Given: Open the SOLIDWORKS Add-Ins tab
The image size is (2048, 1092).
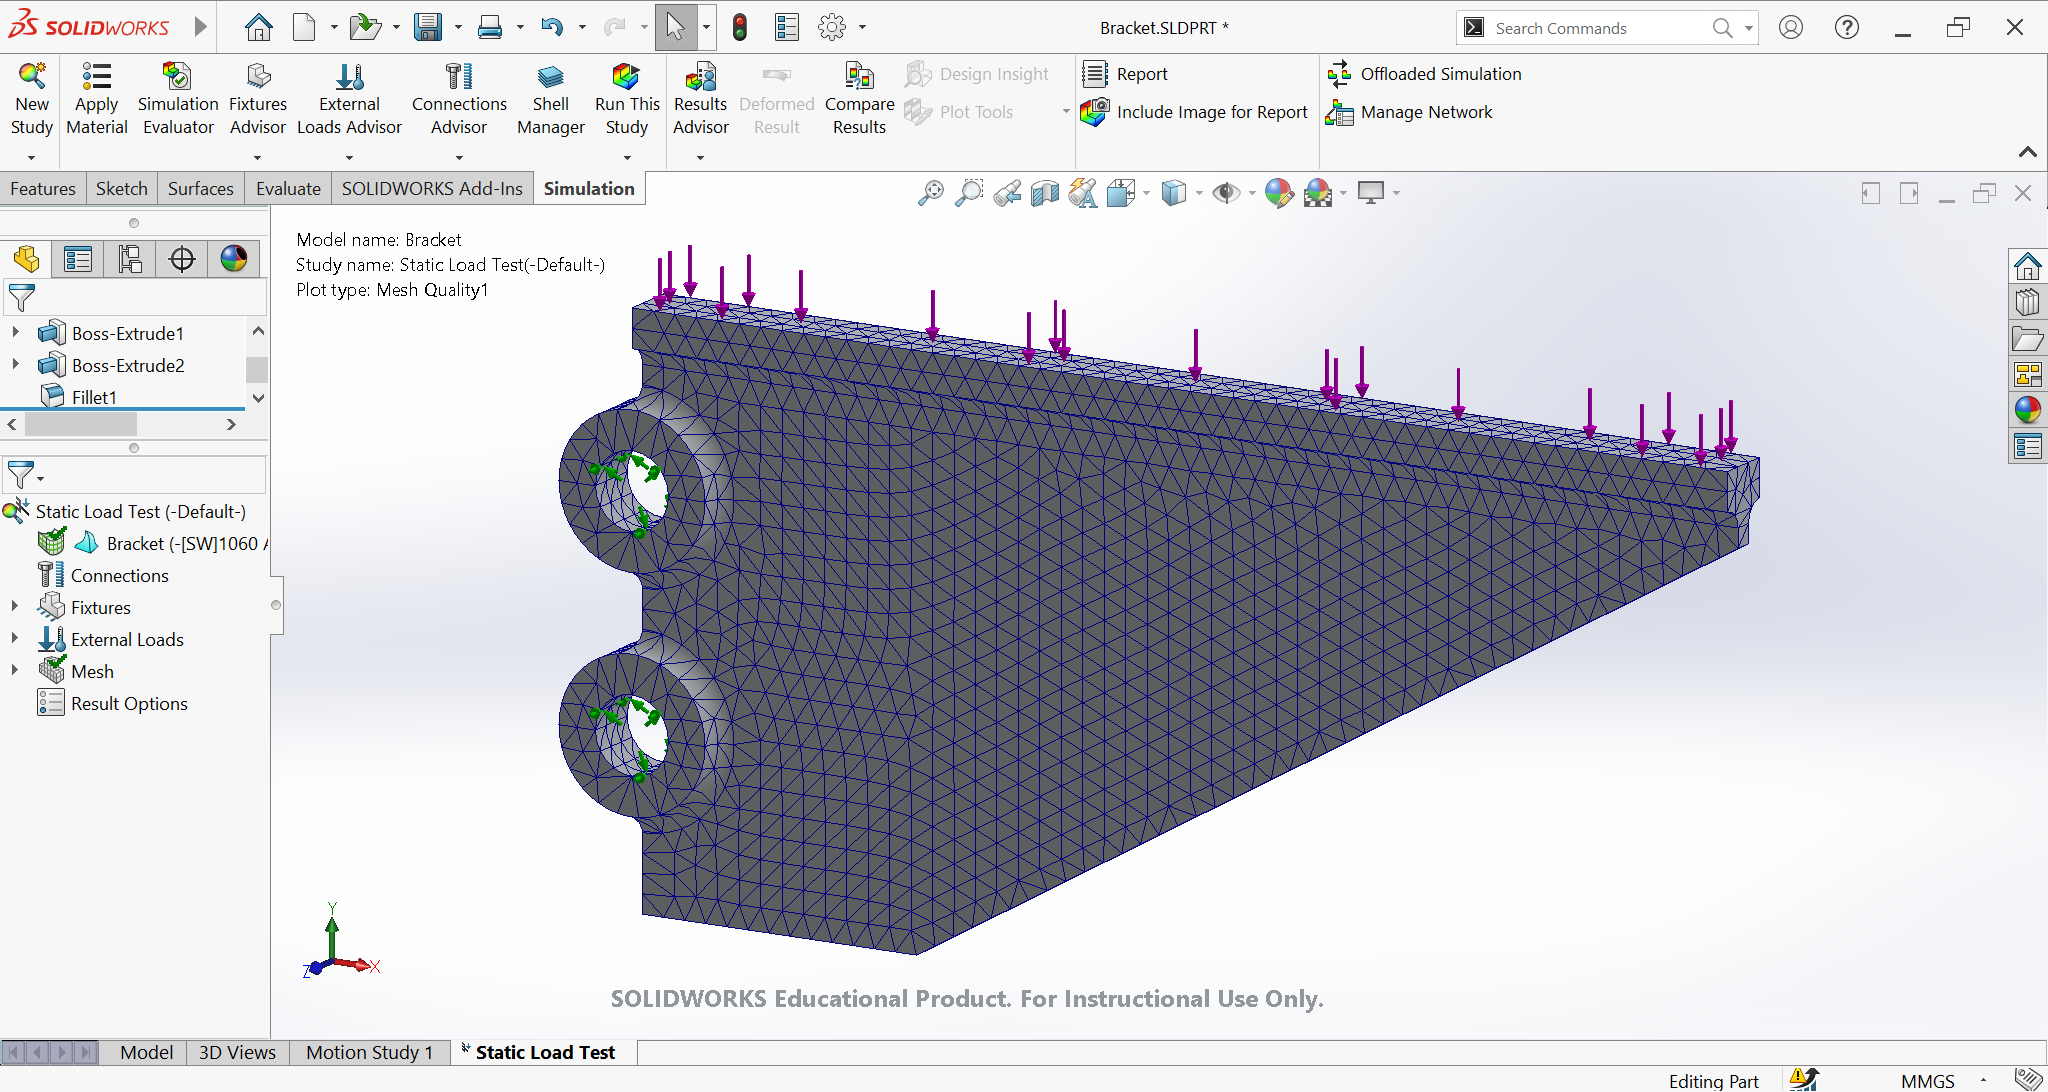Looking at the screenshot, I should point(432,188).
